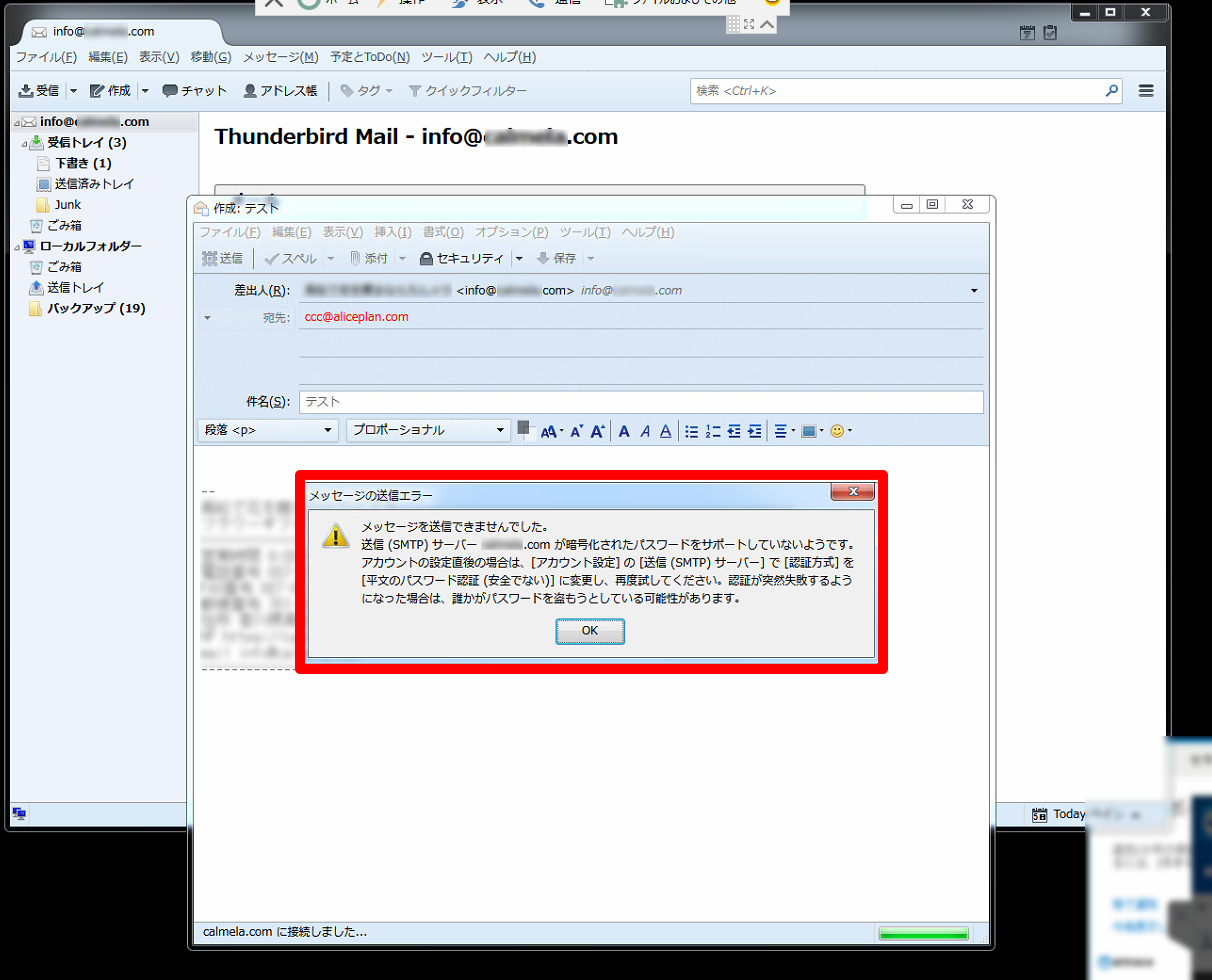Select 受信トレイ (3) folder
1212x980 pixels.
[x=86, y=143]
